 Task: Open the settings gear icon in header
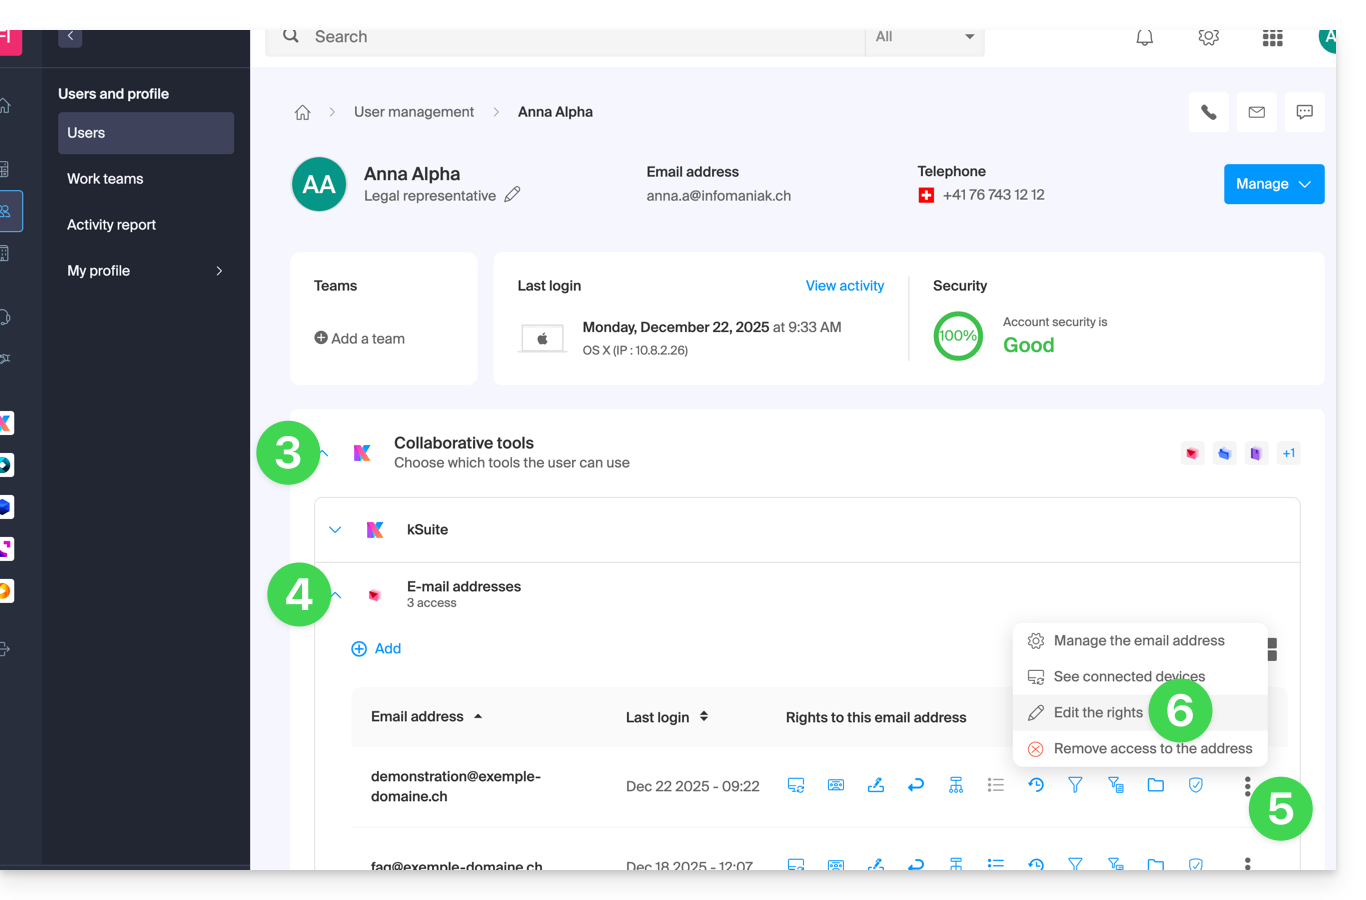click(x=1208, y=38)
